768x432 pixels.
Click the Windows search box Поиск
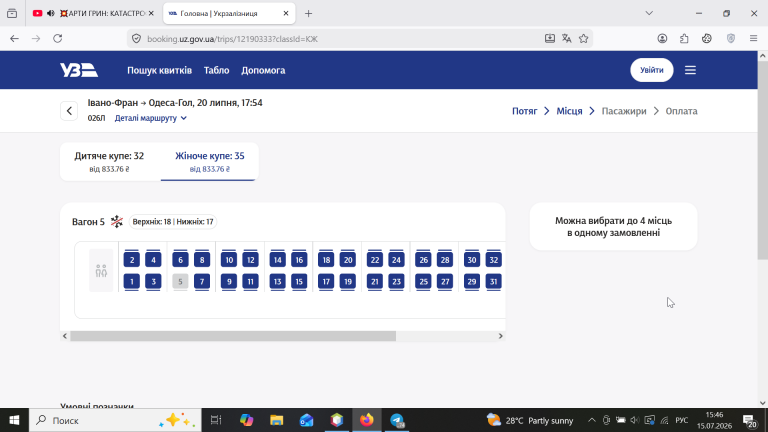click(115, 420)
